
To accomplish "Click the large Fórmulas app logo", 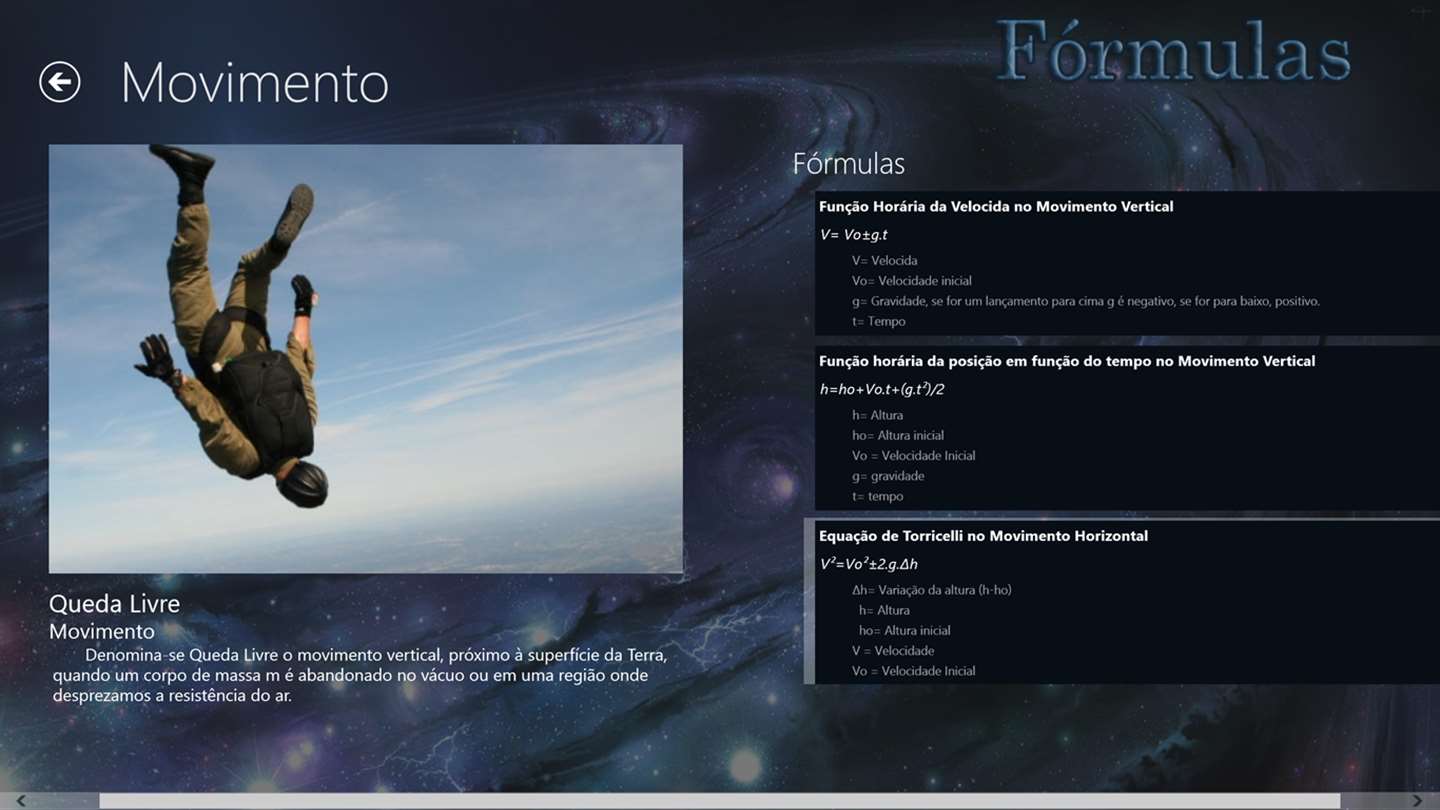I will tap(1173, 50).
